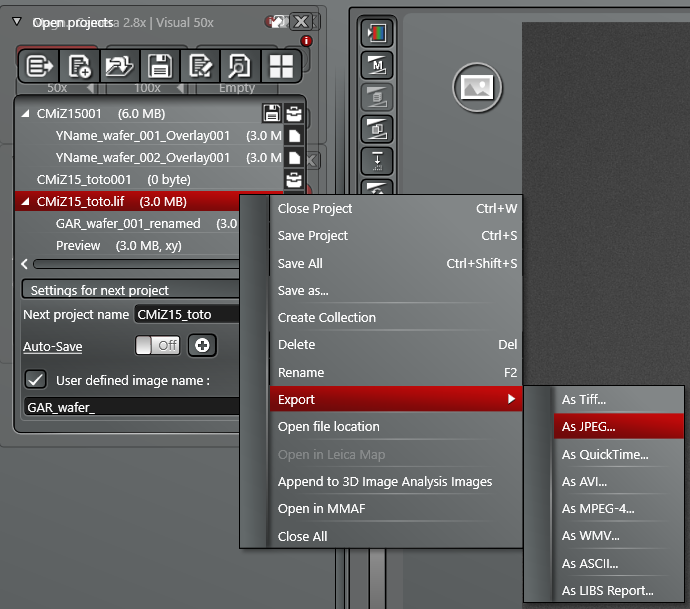Click the floppy disk save icon in toolbar
Viewport: 690px width, 609px height.
159,67
